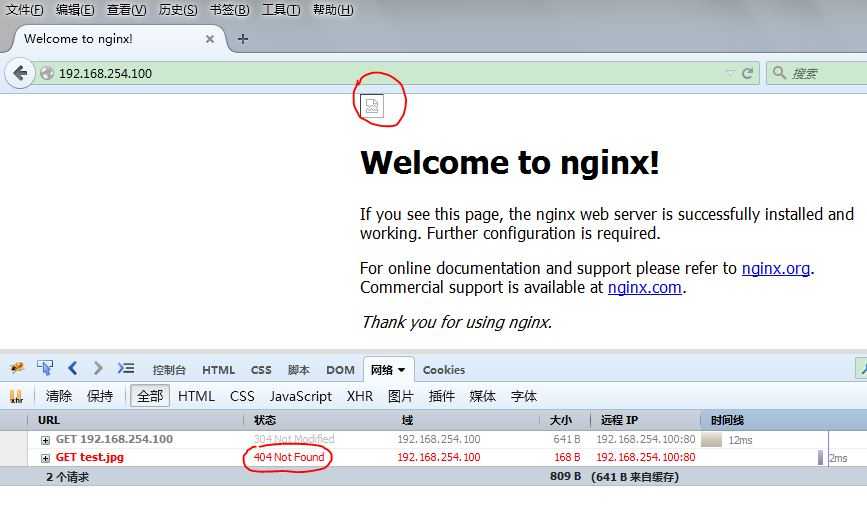Select the 媒体 network filter

click(482, 396)
